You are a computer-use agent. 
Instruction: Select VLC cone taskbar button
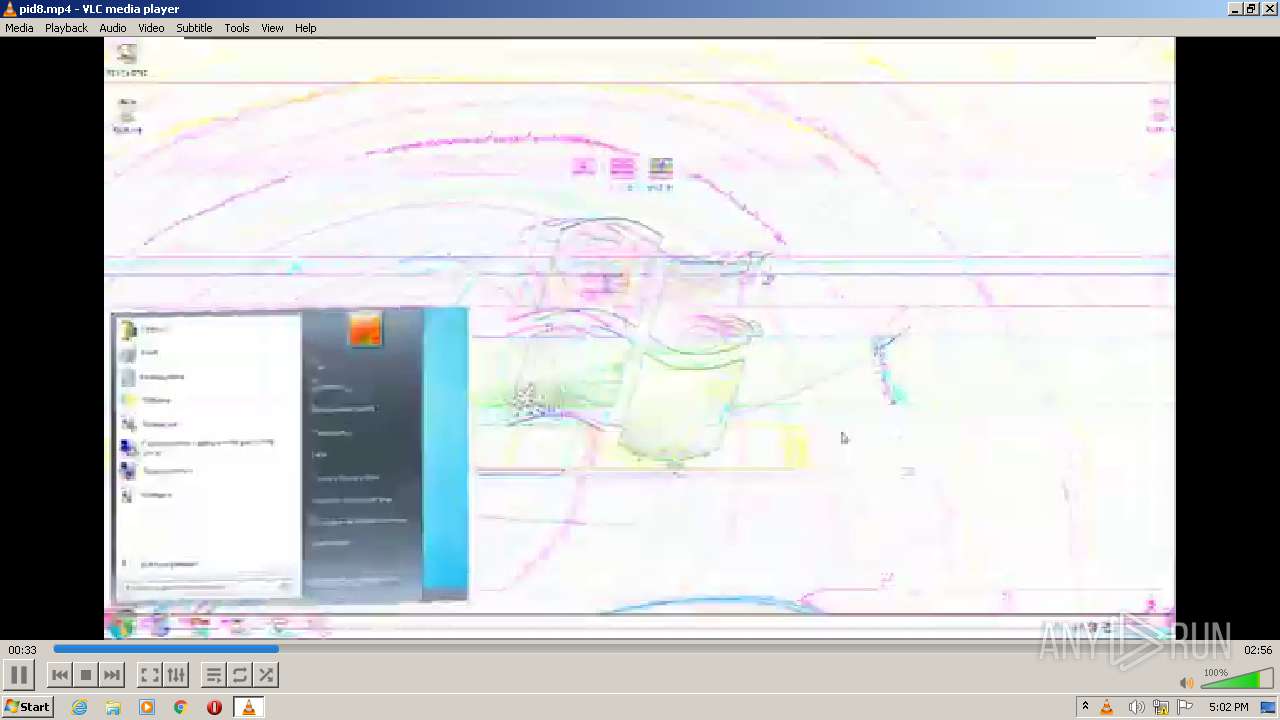249,707
